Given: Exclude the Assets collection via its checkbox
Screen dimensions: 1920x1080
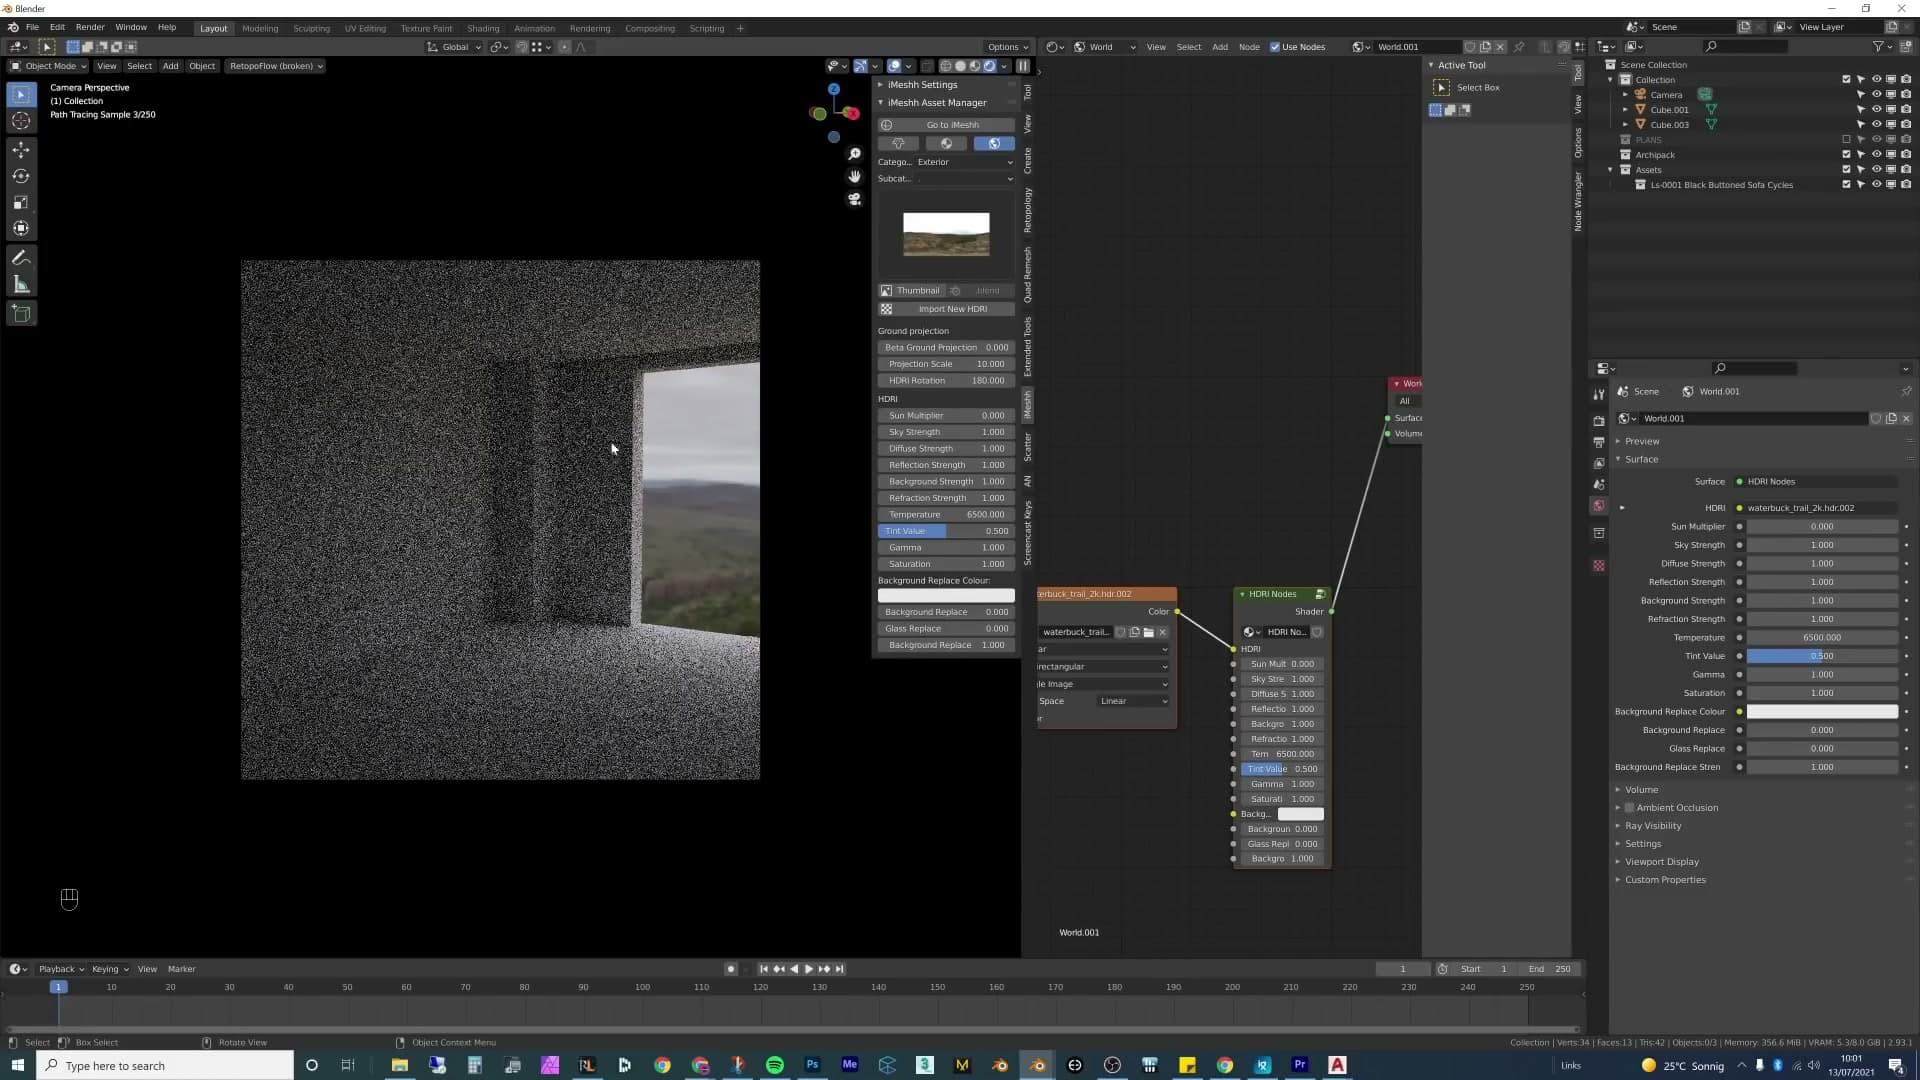Looking at the screenshot, I should (x=1846, y=170).
